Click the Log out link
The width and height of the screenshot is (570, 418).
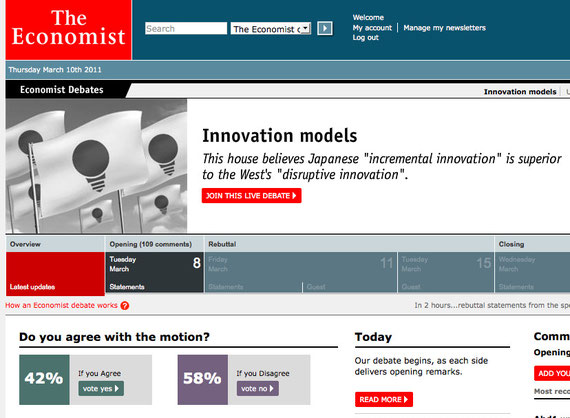(x=365, y=37)
